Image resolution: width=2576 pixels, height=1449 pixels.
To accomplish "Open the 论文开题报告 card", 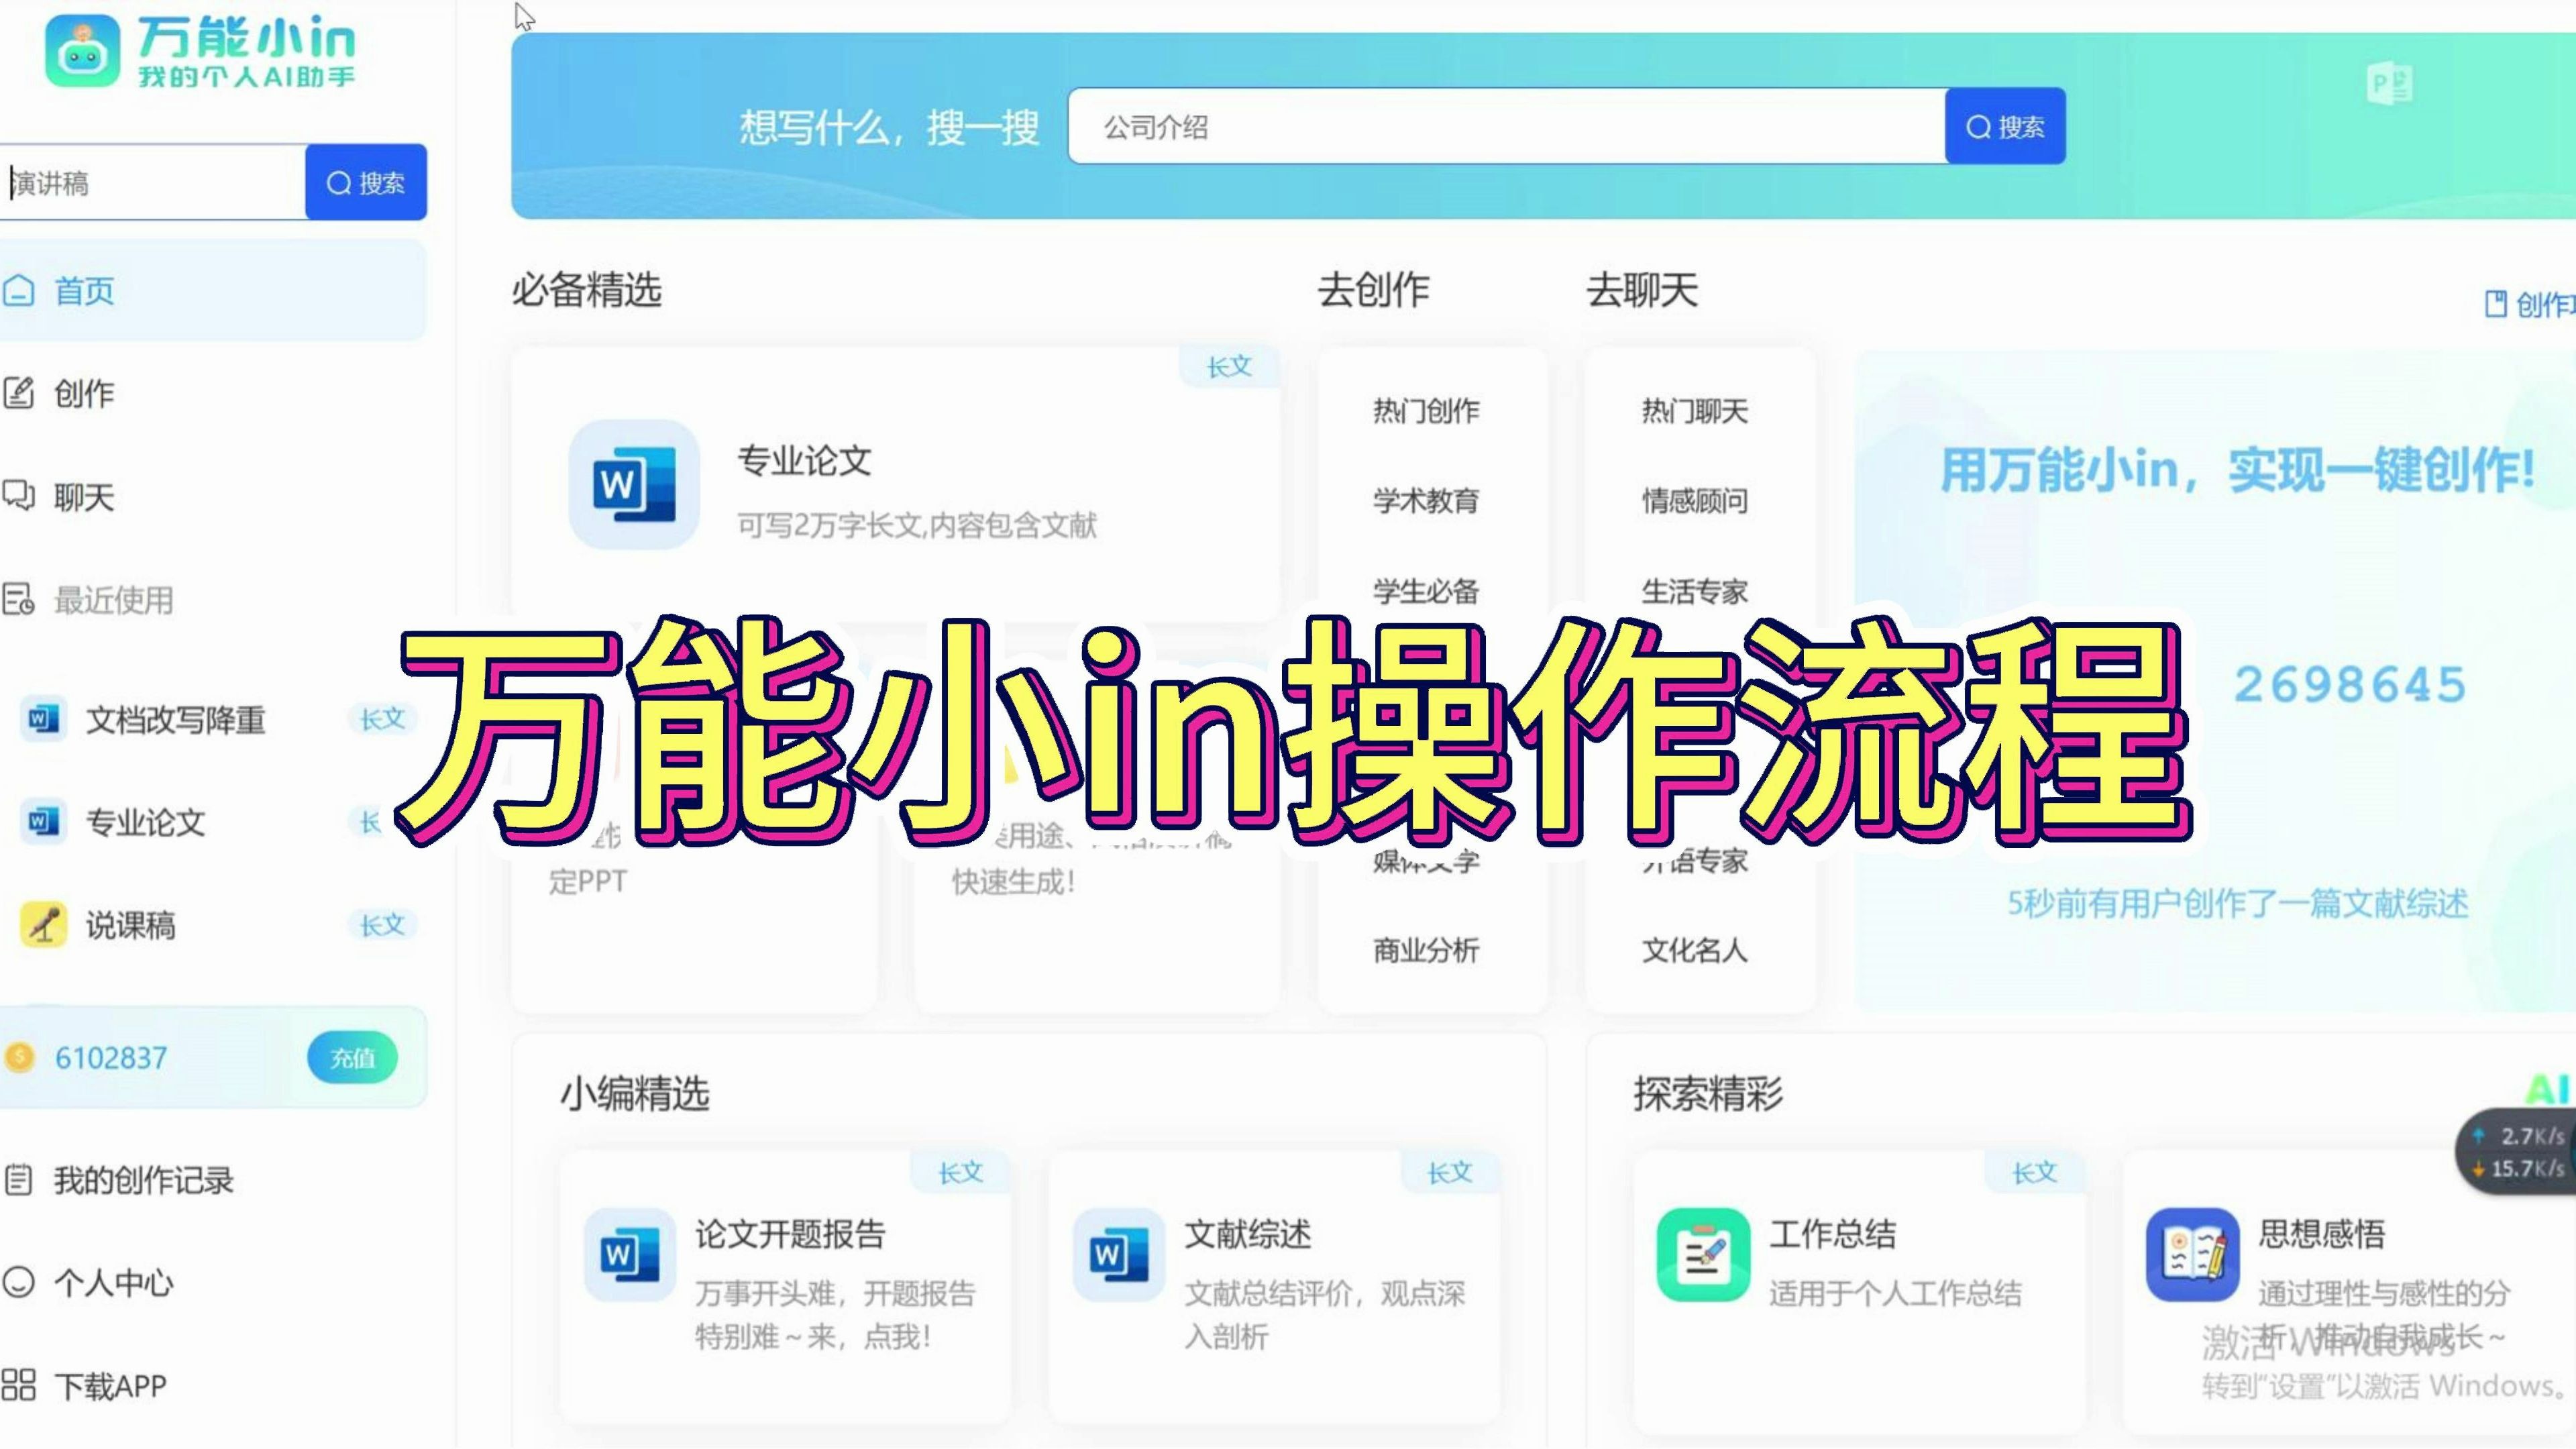I will point(785,1286).
